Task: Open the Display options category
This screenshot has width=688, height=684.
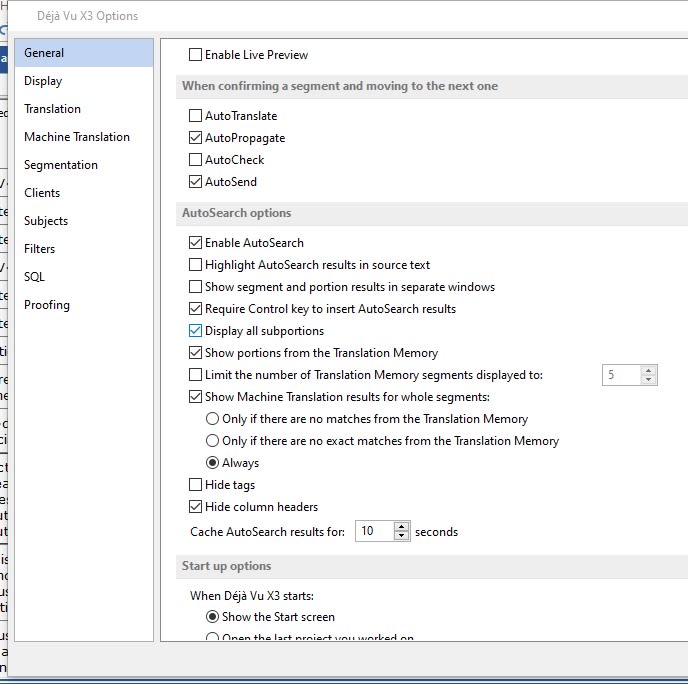Action: [84, 81]
